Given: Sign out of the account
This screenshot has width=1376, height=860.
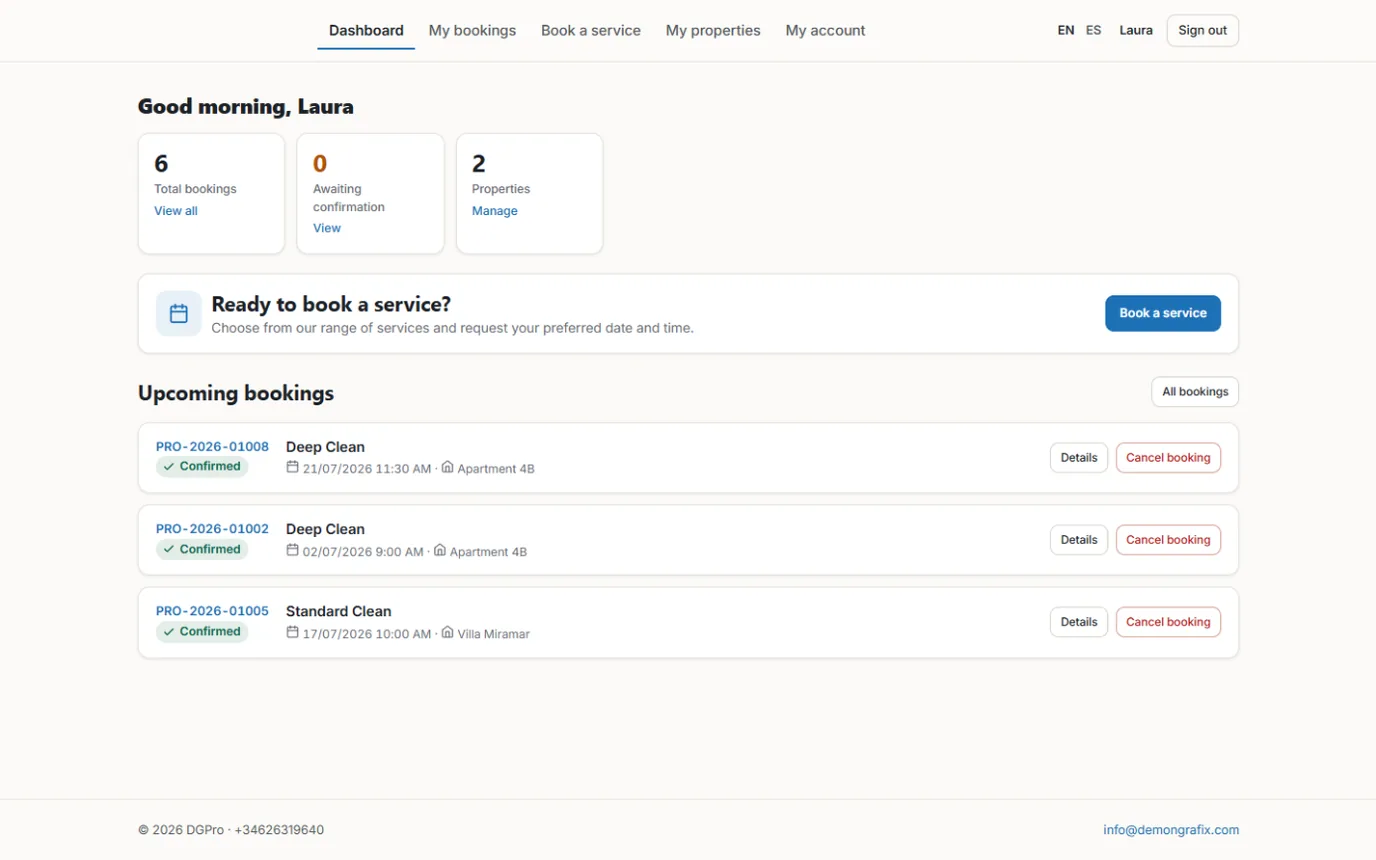Looking at the screenshot, I should [1202, 30].
